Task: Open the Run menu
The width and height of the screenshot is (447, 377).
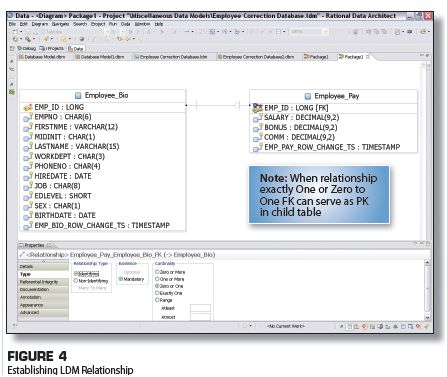Action: (113, 24)
